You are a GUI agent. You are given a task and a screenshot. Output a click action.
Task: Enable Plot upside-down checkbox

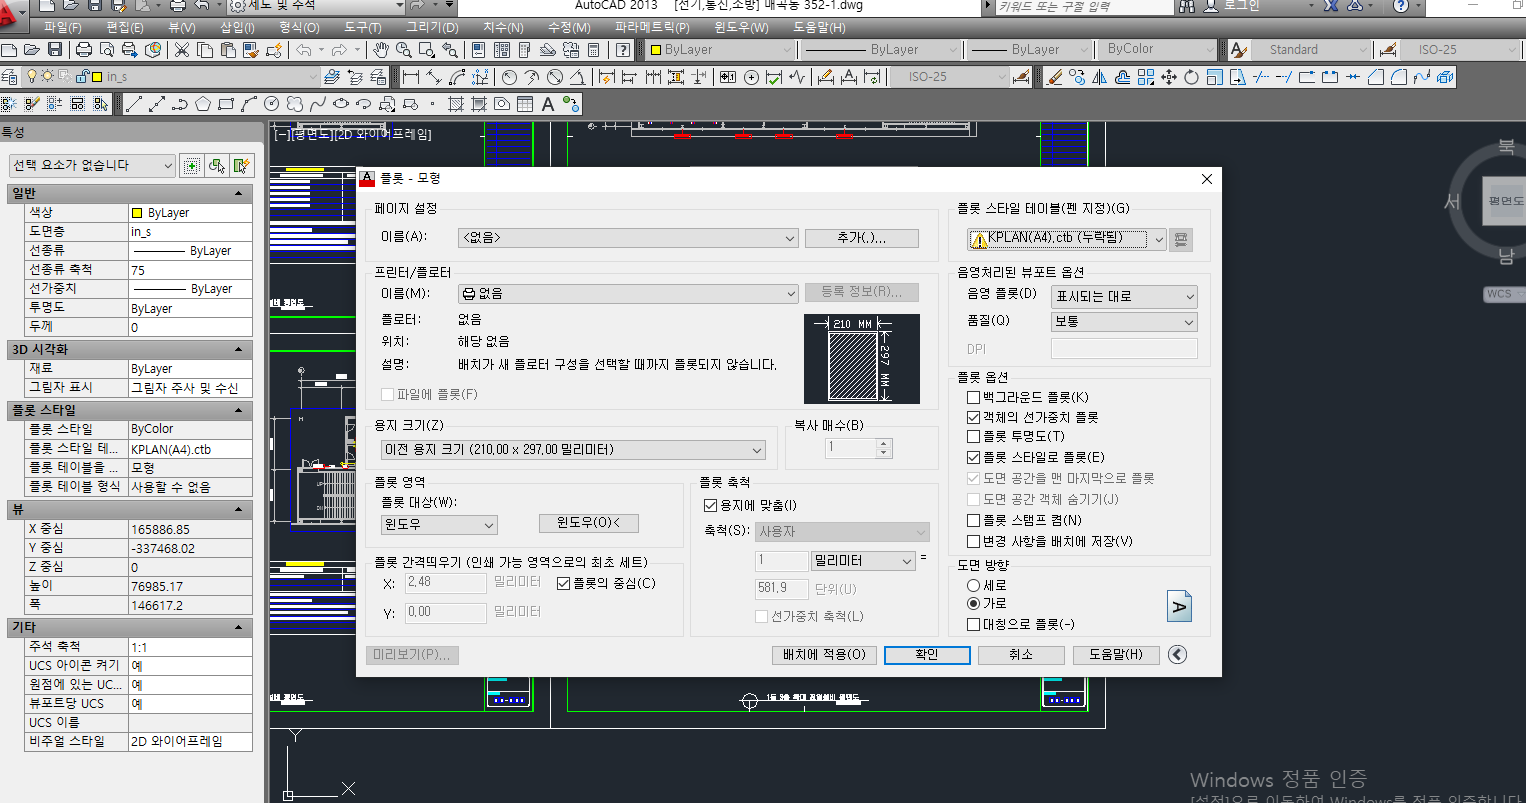[974, 624]
